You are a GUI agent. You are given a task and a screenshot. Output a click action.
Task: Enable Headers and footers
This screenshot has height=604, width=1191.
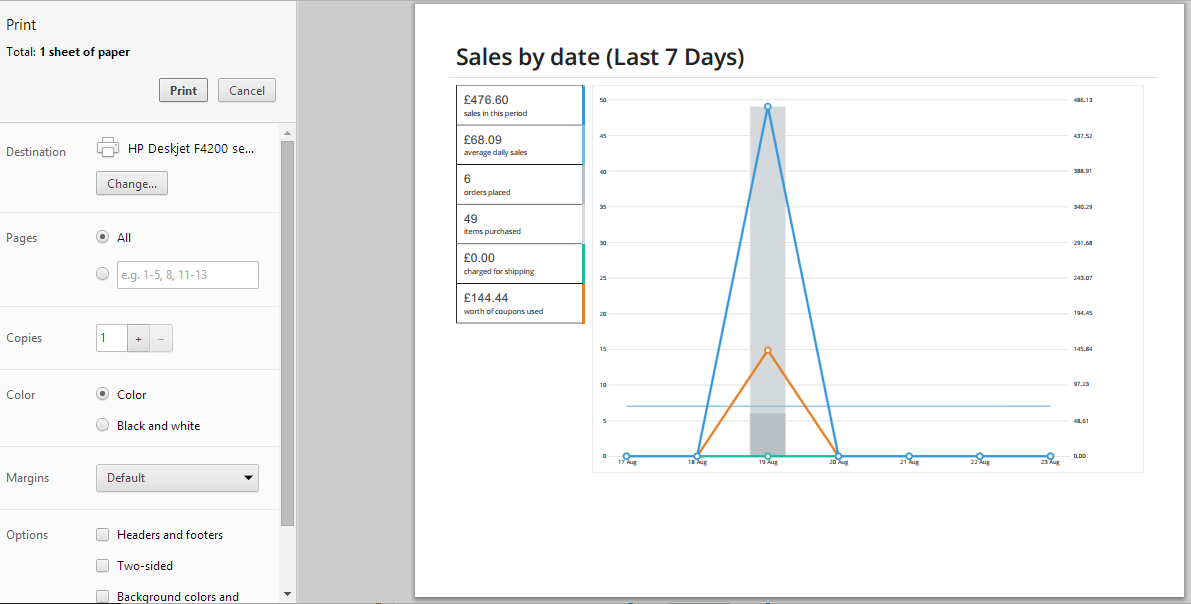(102, 534)
